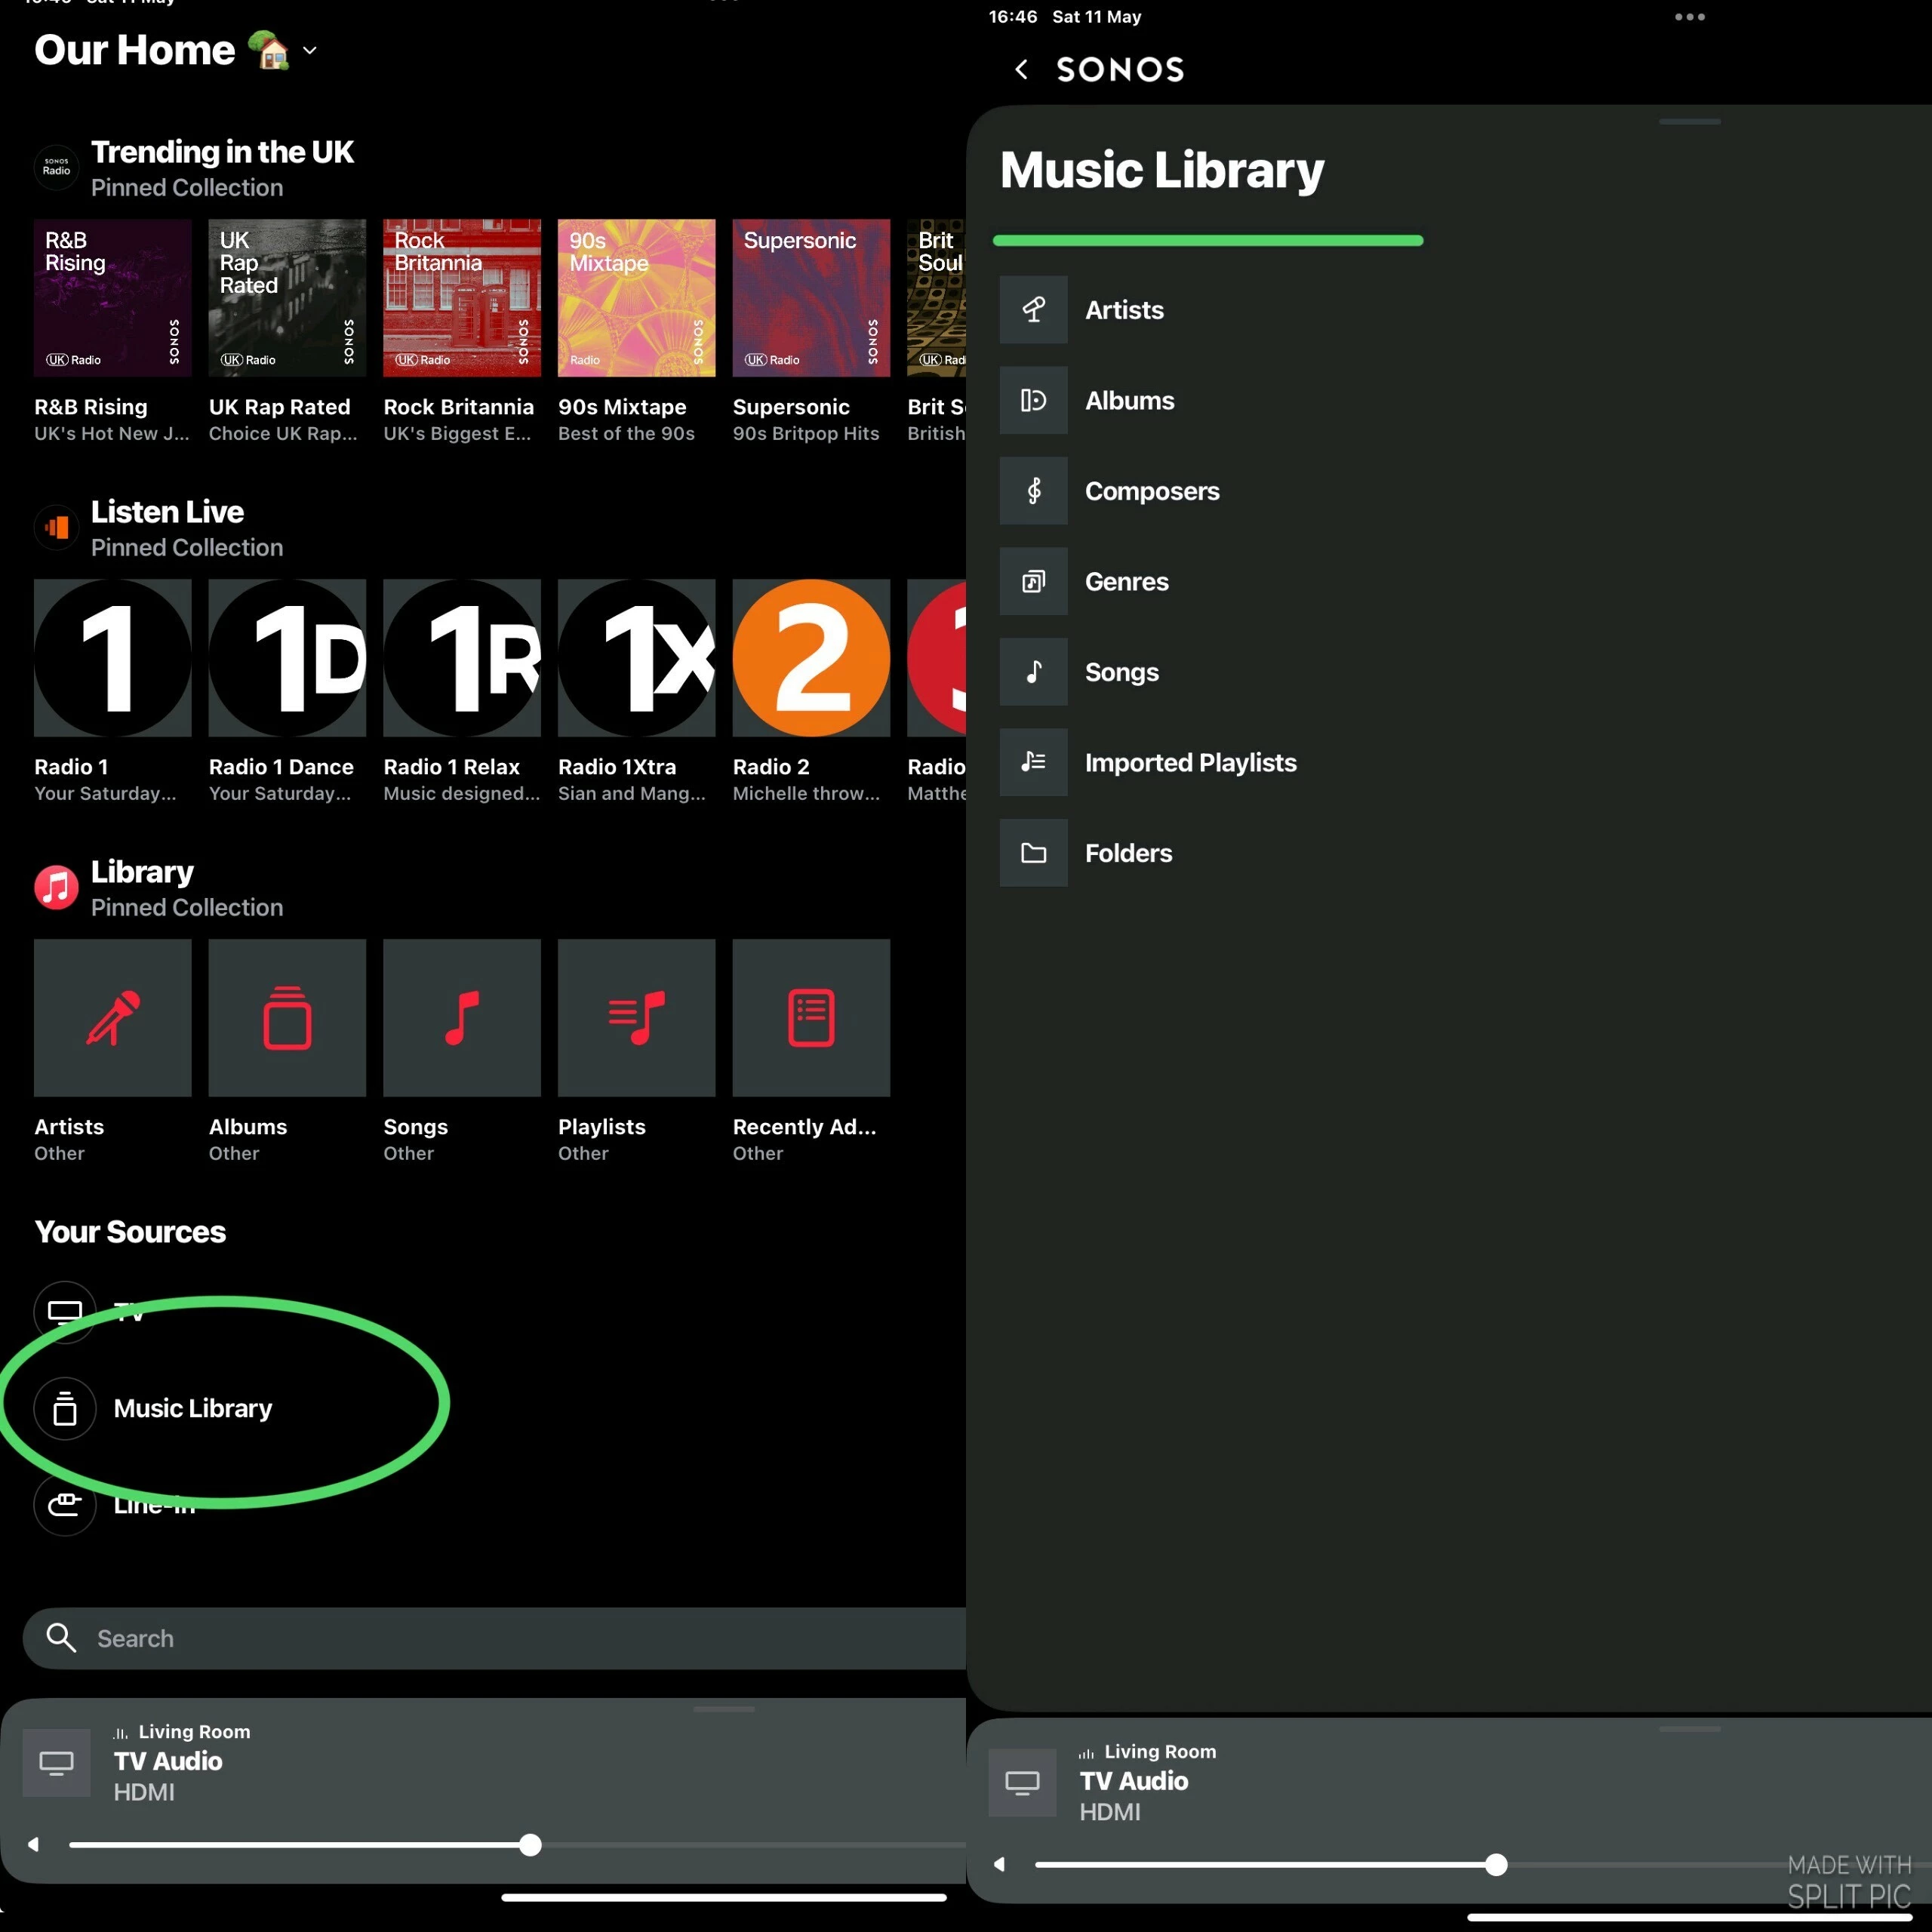Open the three-dot multitasking menu

coord(1689,17)
